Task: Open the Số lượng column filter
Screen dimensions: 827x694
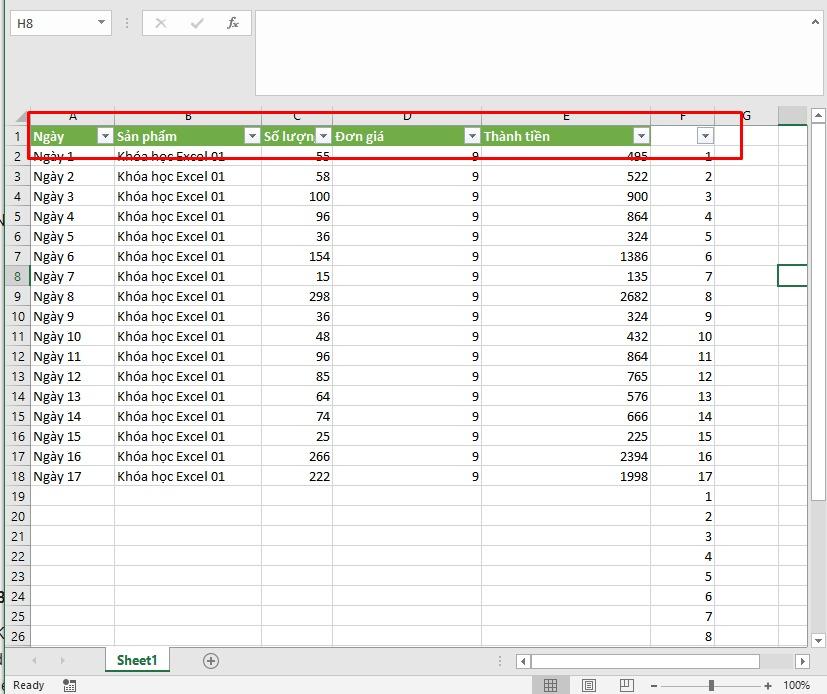Action: (x=322, y=135)
